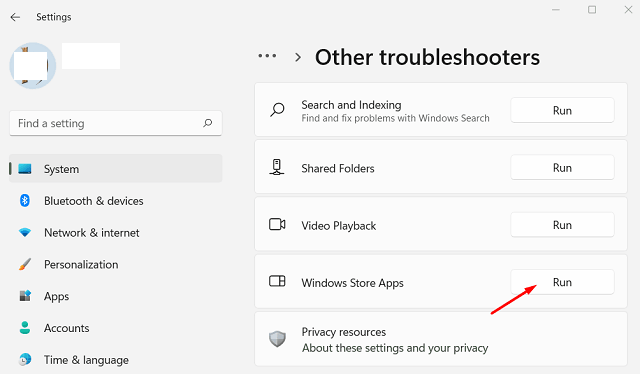This screenshot has width=640, height=374.
Task: Click the Windows Store Apps label
Action: coord(352,283)
